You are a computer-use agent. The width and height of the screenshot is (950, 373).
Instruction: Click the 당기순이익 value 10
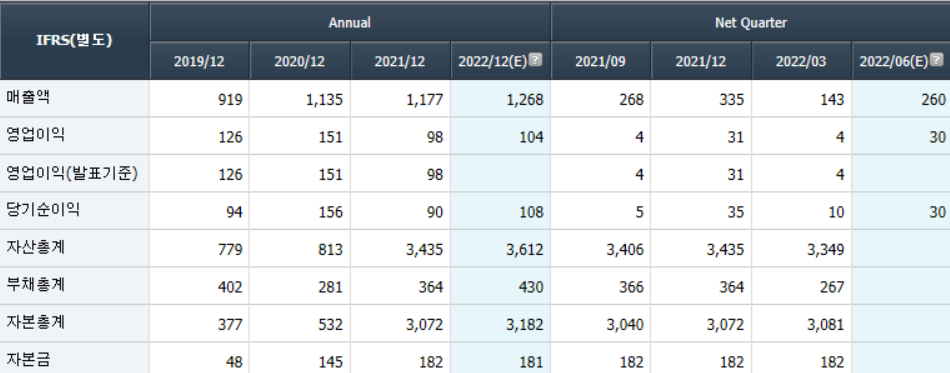click(x=836, y=213)
